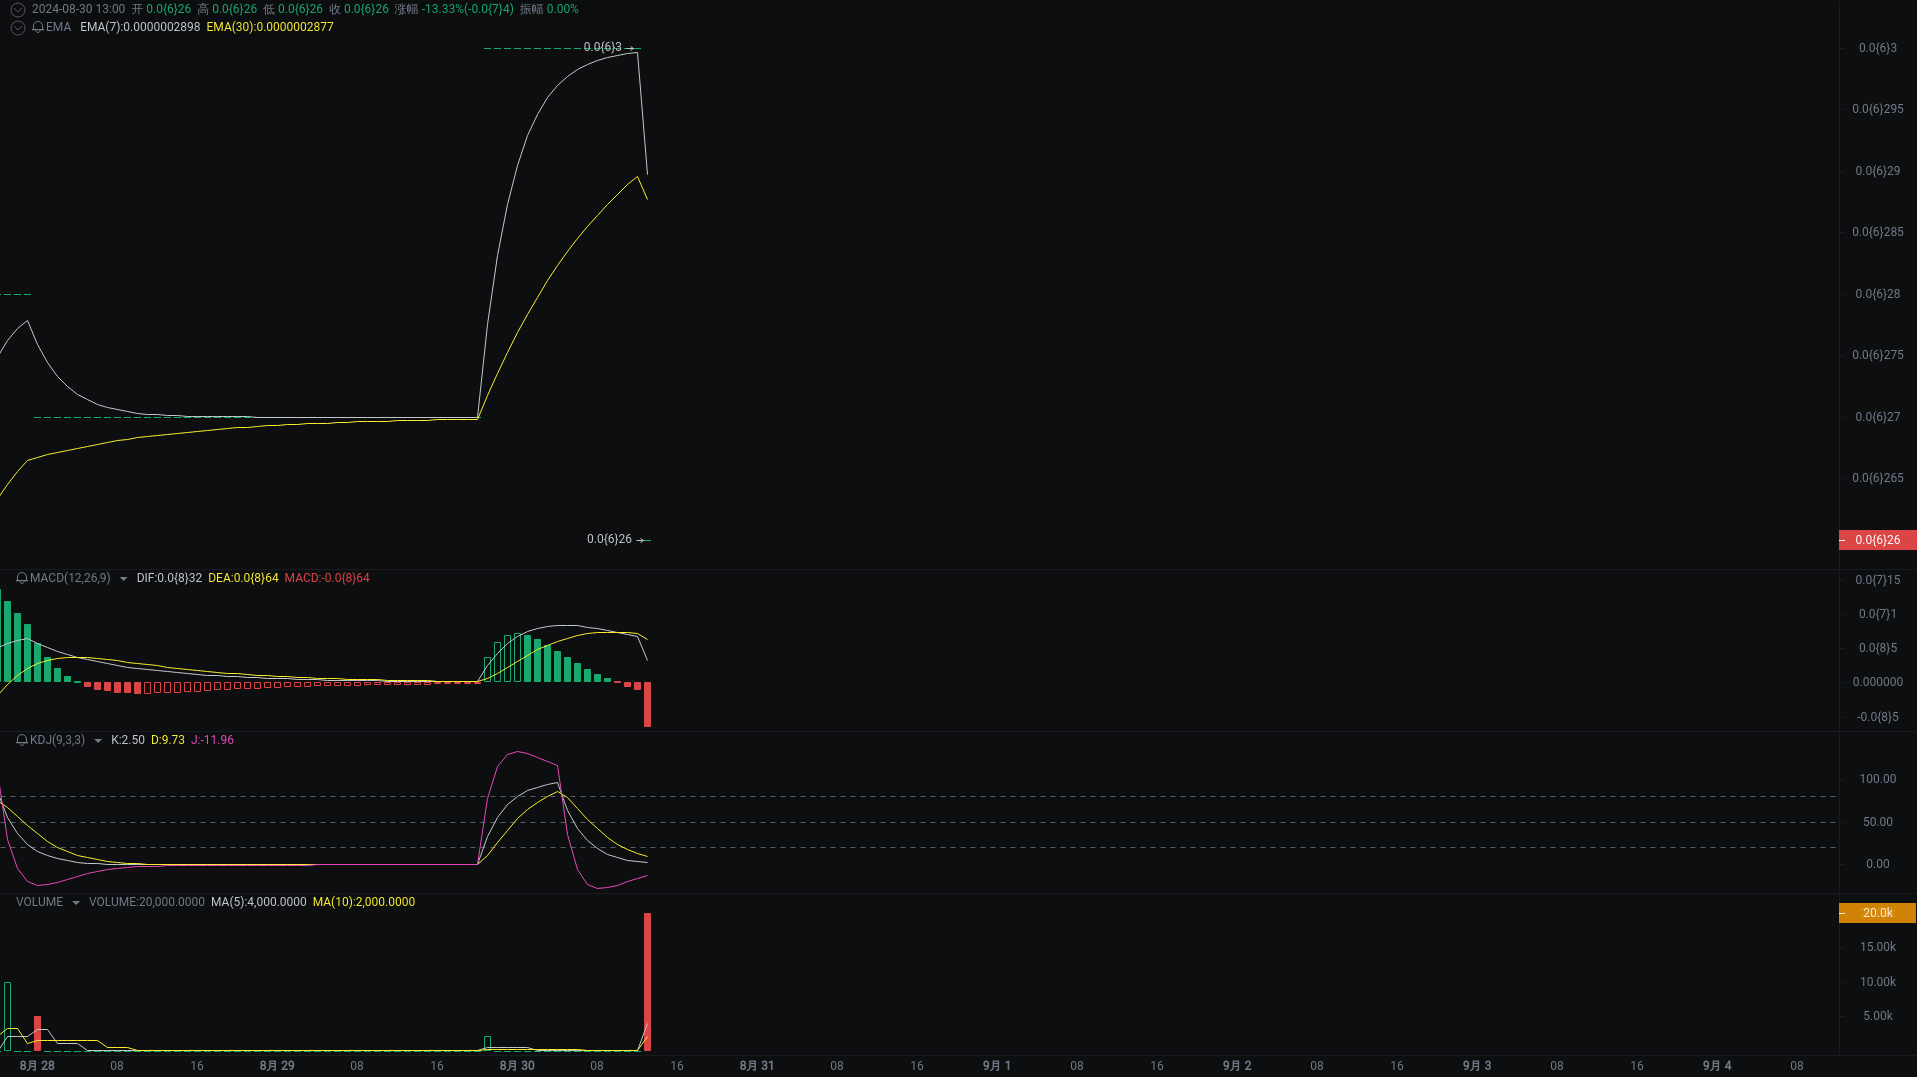Click the bell icon beside MACD(12,26,9)

click(21, 578)
